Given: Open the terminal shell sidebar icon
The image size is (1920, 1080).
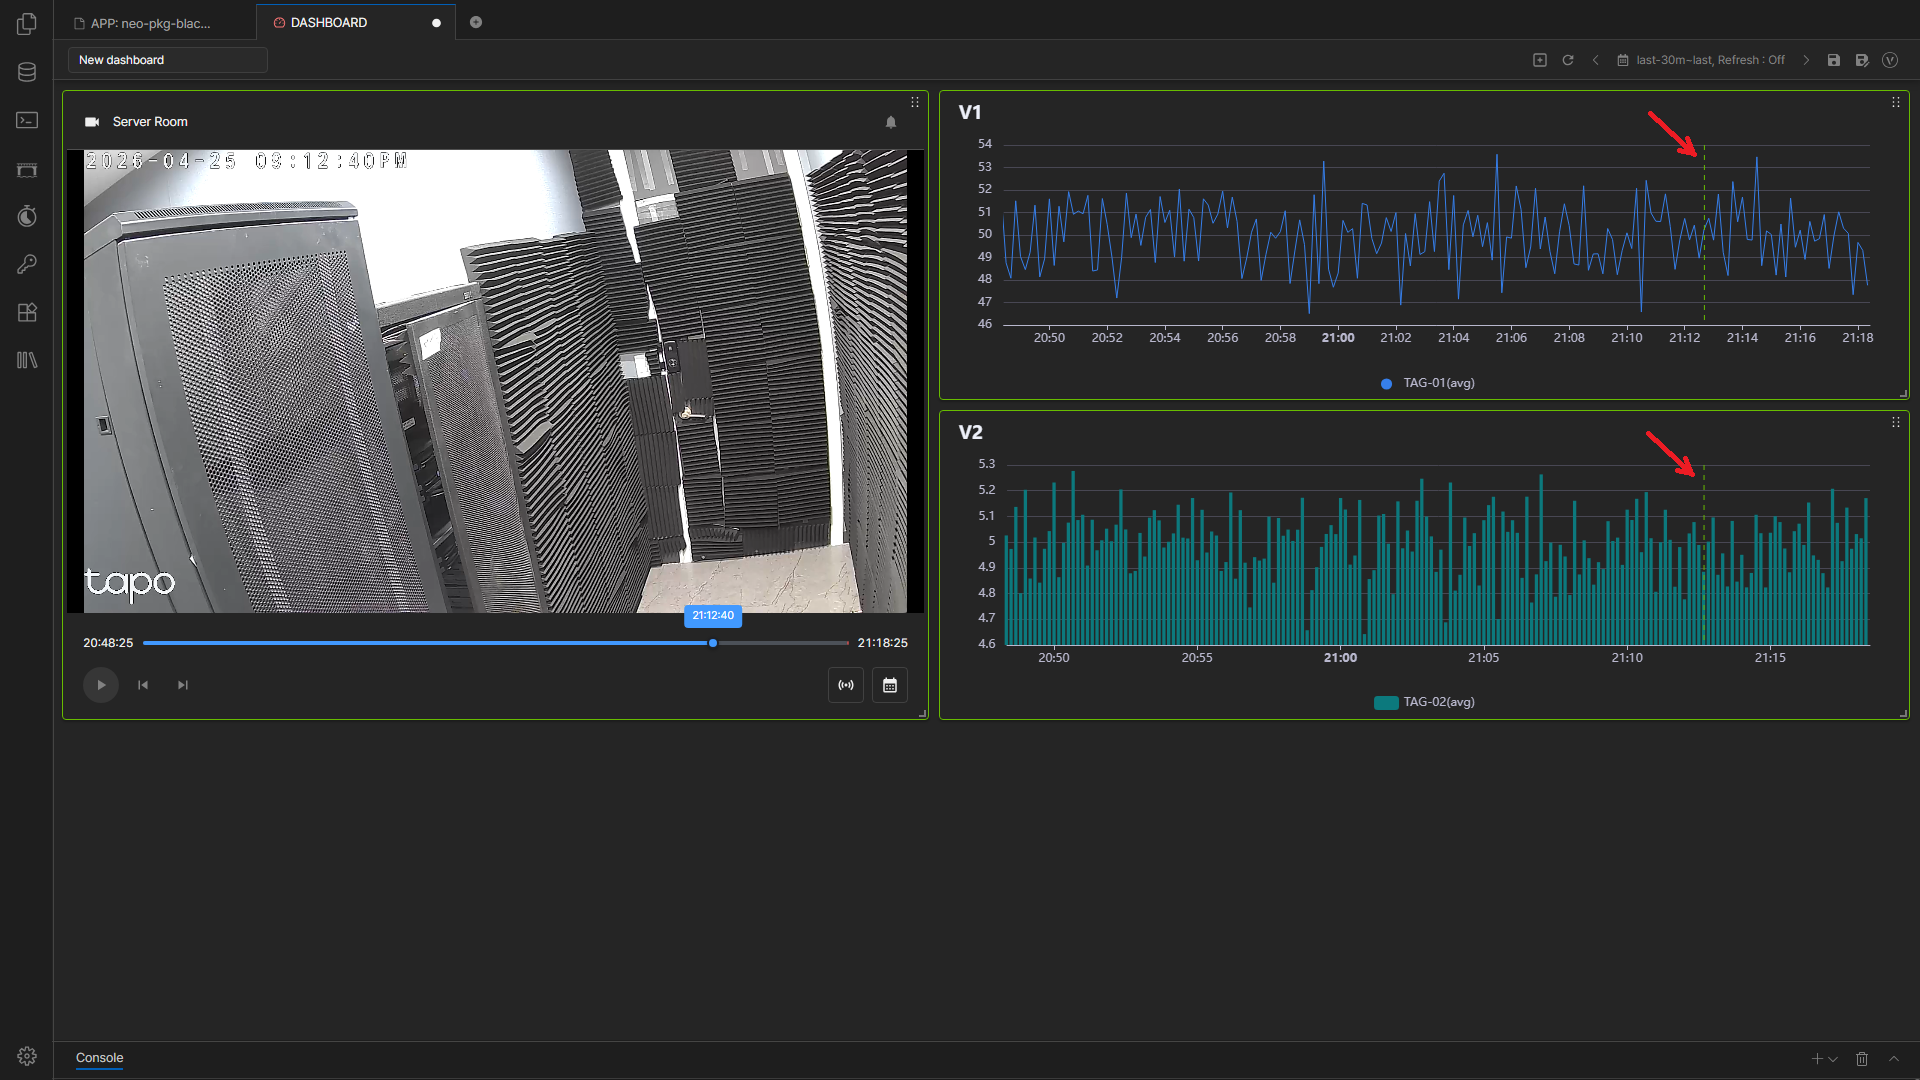Looking at the screenshot, I should (27, 120).
